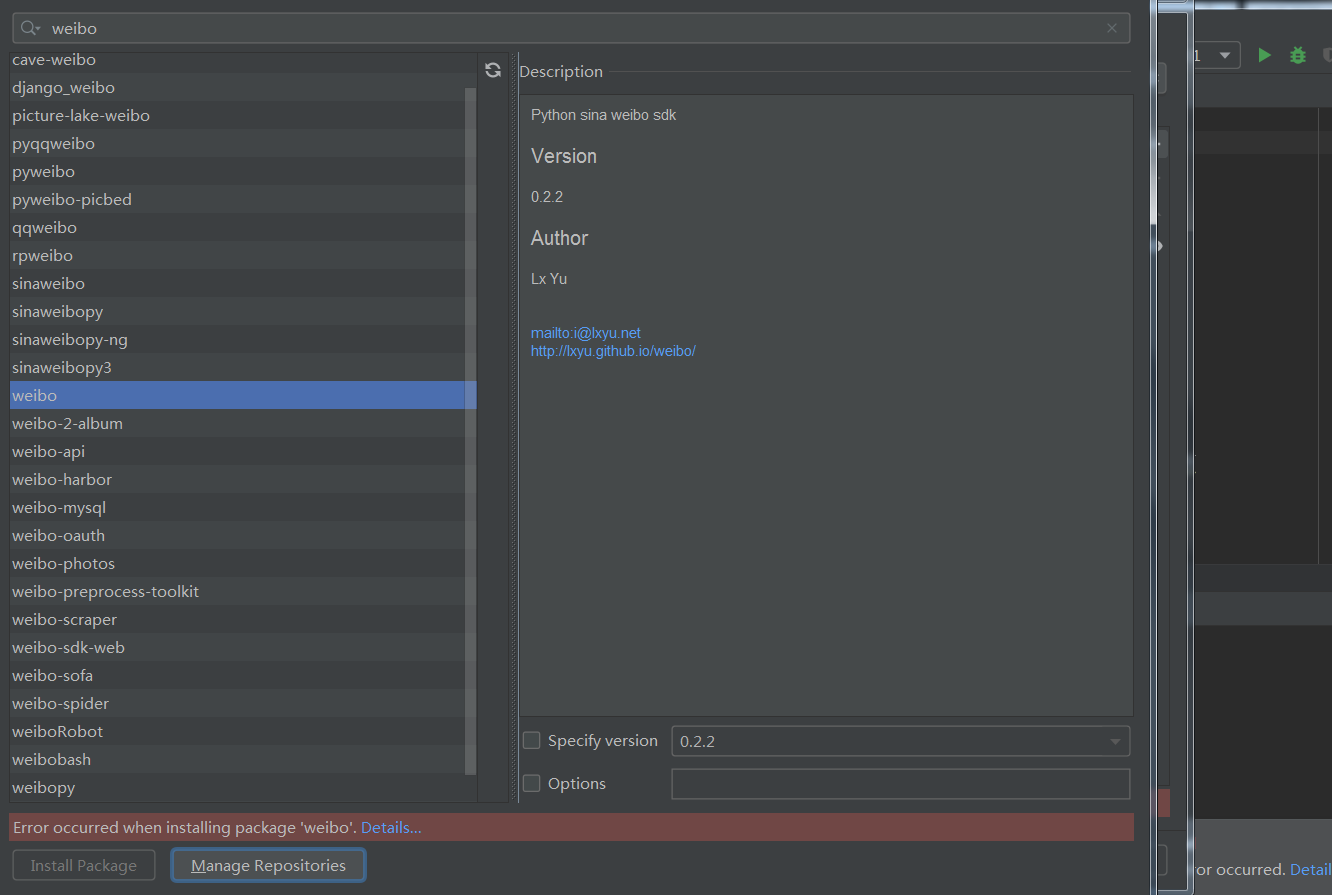Select picture-lake-weibo package
Image resolution: width=1332 pixels, height=895 pixels.
click(243, 115)
